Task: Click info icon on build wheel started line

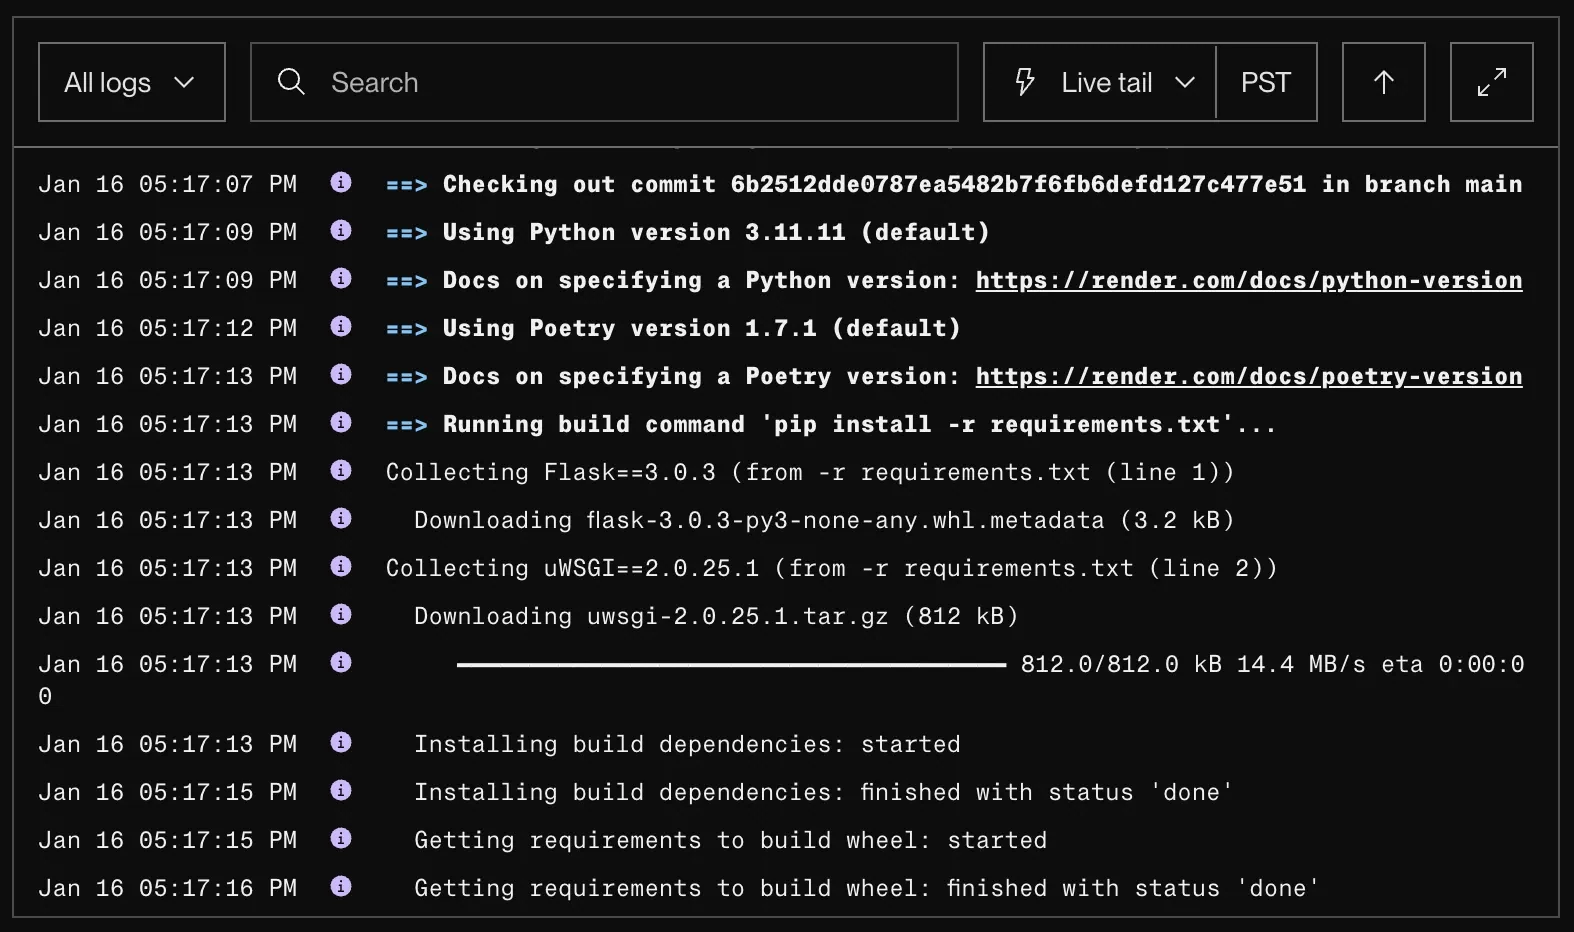Action: click(x=341, y=838)
